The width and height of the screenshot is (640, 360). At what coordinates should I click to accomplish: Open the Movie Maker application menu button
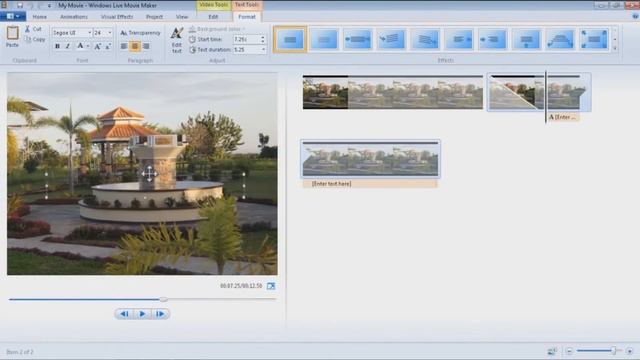click(13, 16)
